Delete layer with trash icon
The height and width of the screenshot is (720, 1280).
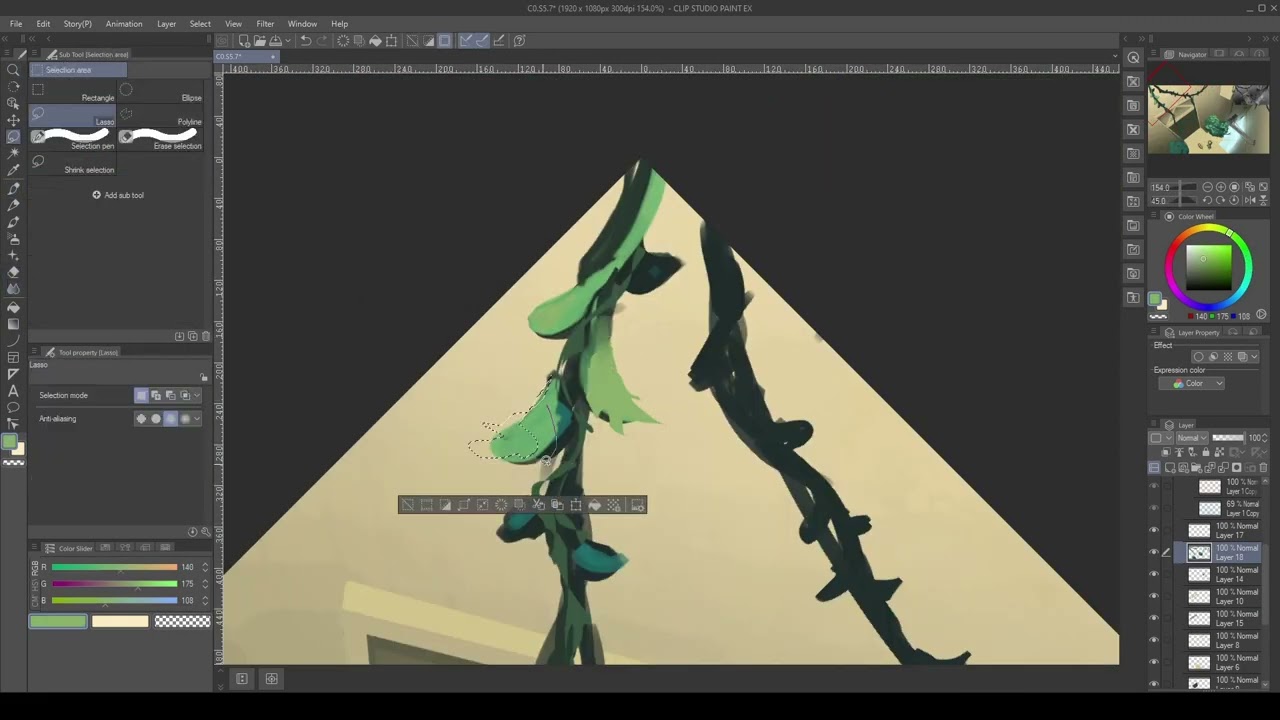tap(1263, 467)
